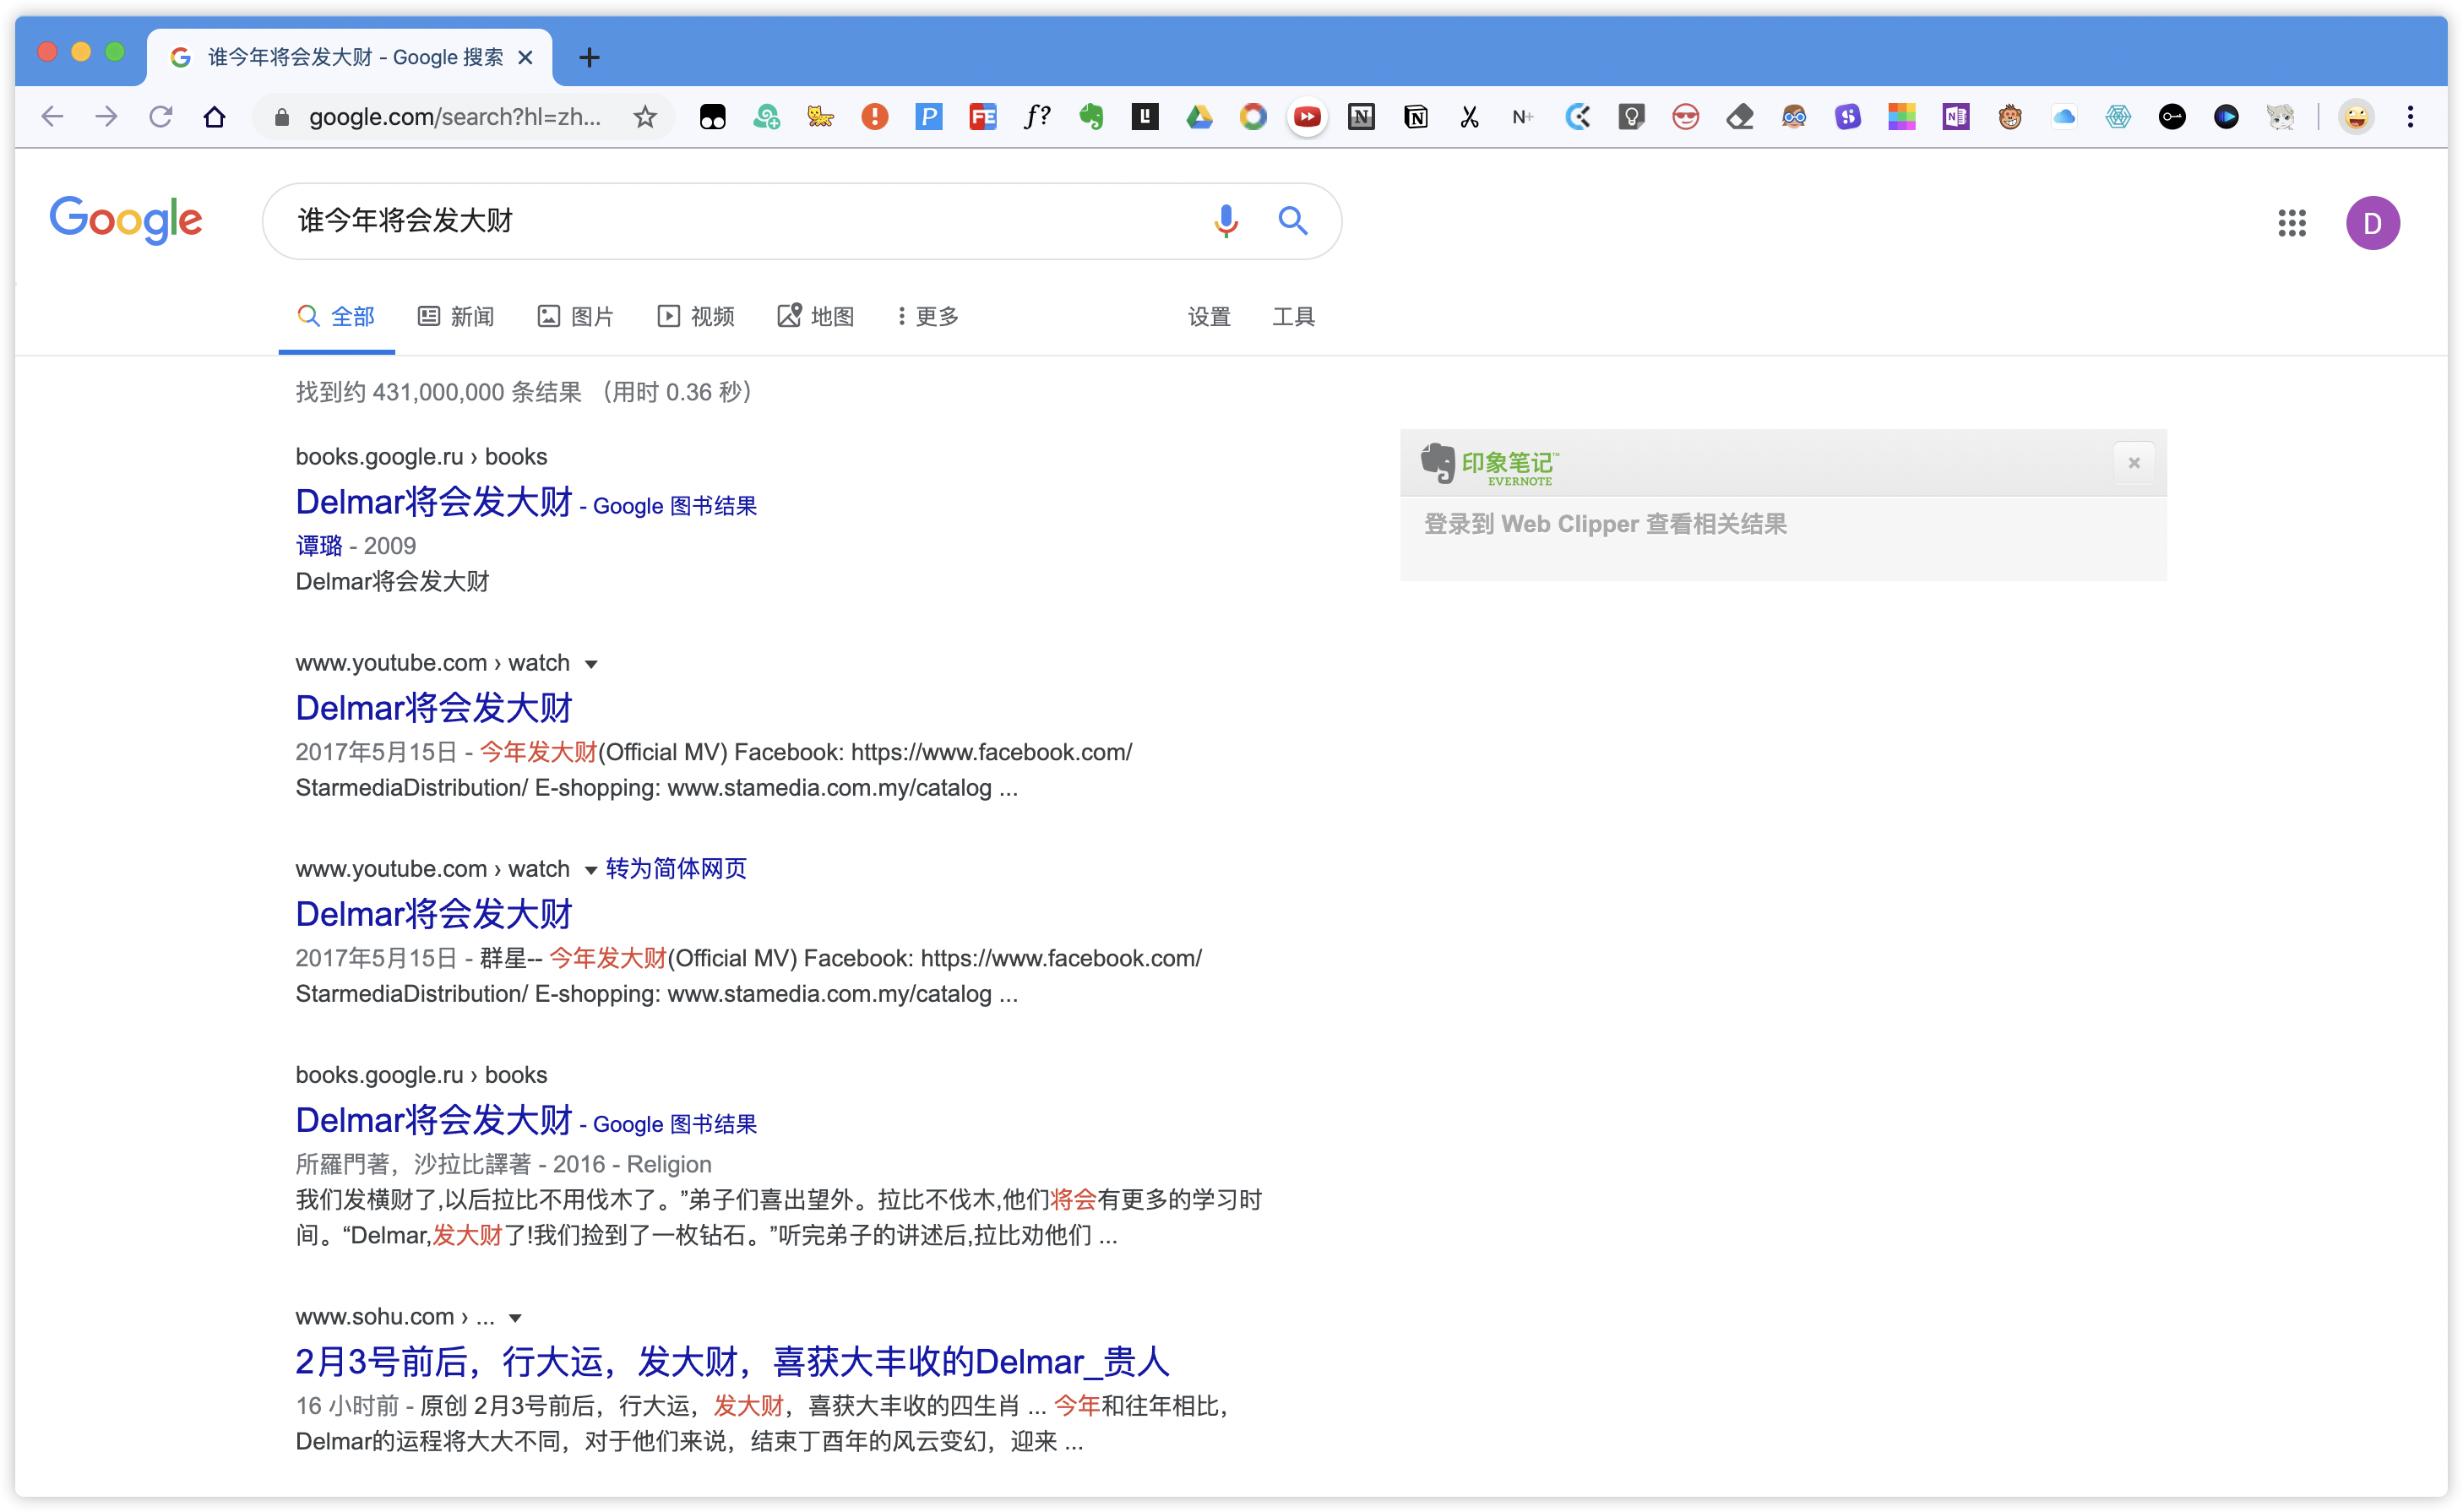
Task: Open the red FE extension icon
Action: 983,117
